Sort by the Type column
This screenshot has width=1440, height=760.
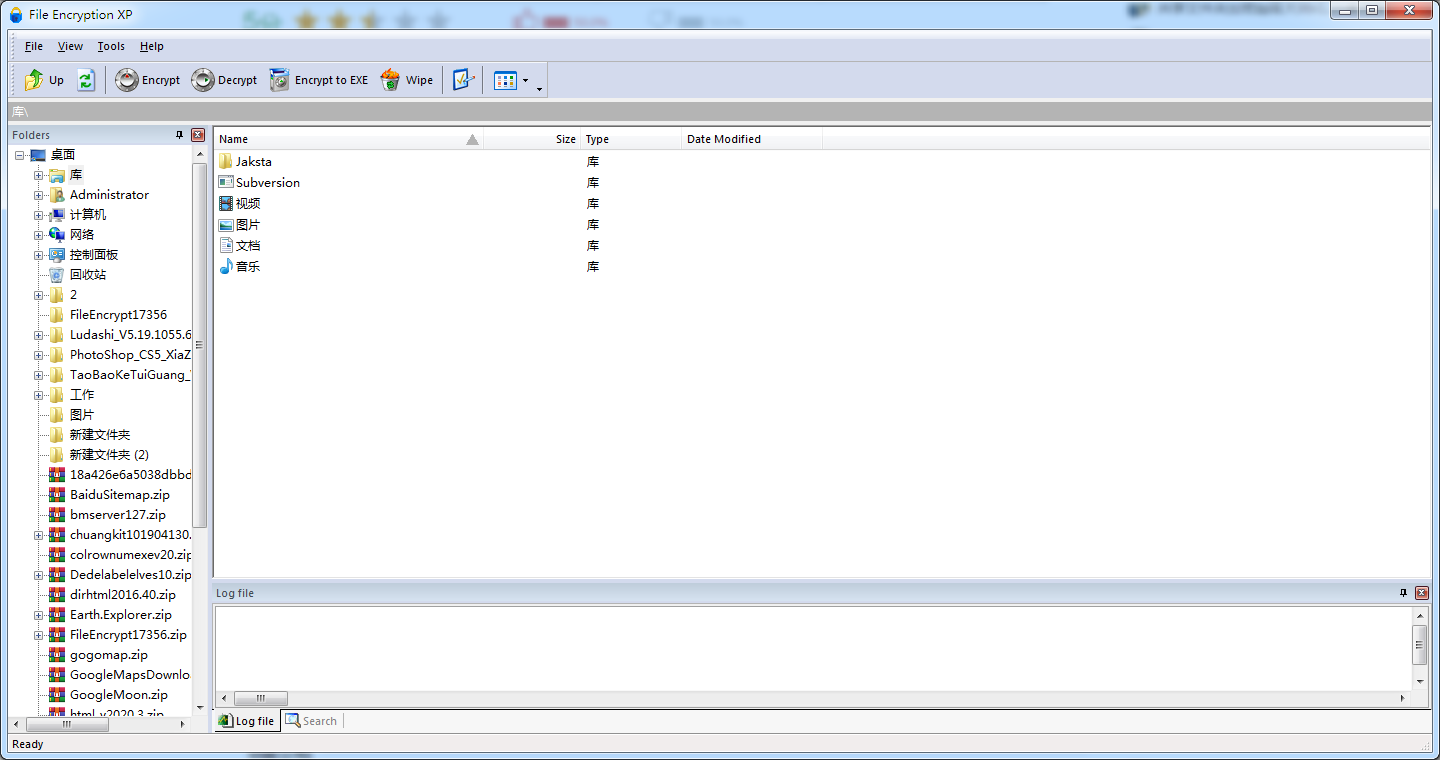pyautogui.click(x=631, y=139)
